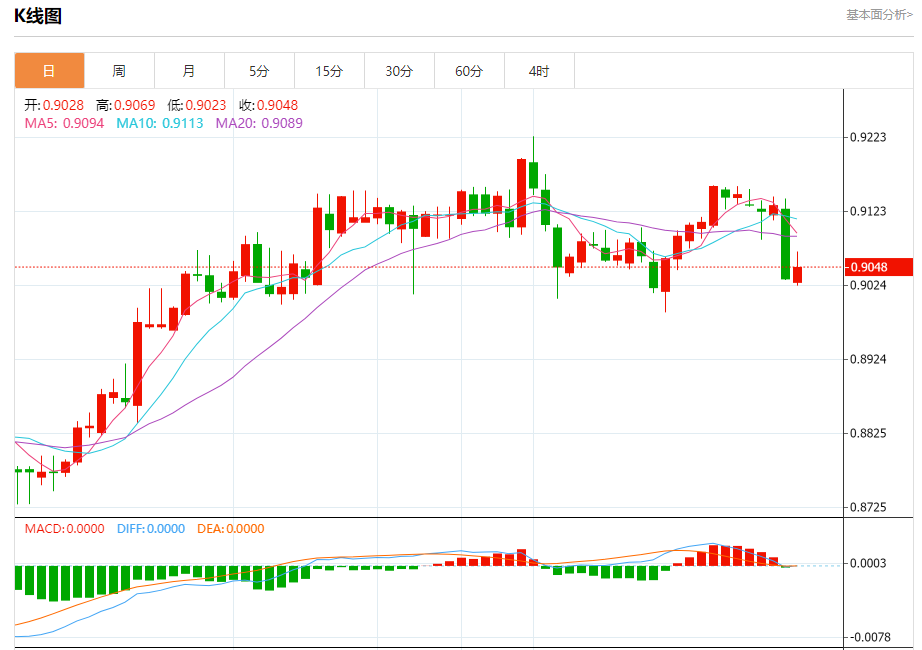This screenshot has height=650, width=922.
Task: Click the 0.9024 price axis label
Action: tap(868, 285)
